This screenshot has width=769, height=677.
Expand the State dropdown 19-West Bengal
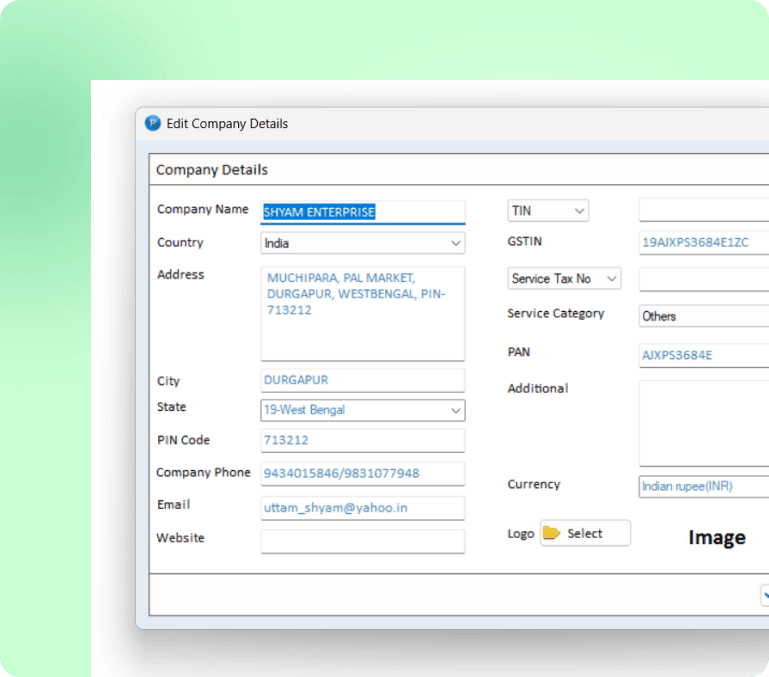pos(362,410)
